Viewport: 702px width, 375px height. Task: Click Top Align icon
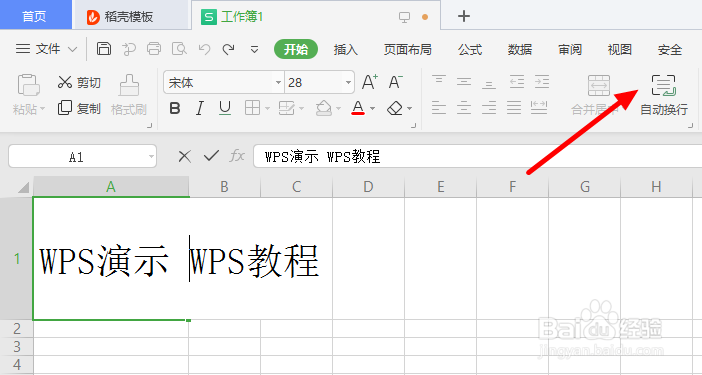(439, 81)
